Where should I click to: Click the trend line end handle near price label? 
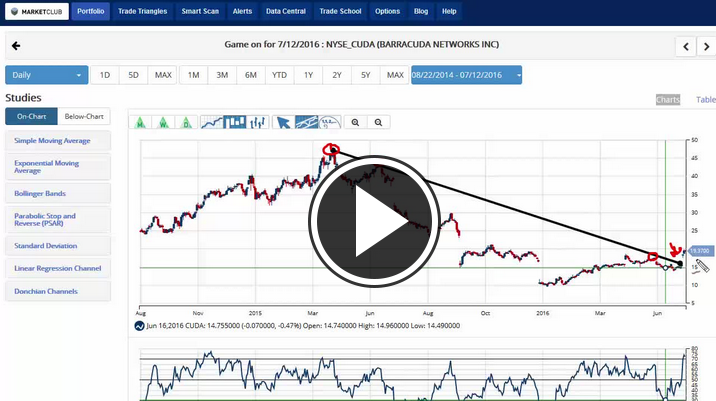(x=680, y=264)
